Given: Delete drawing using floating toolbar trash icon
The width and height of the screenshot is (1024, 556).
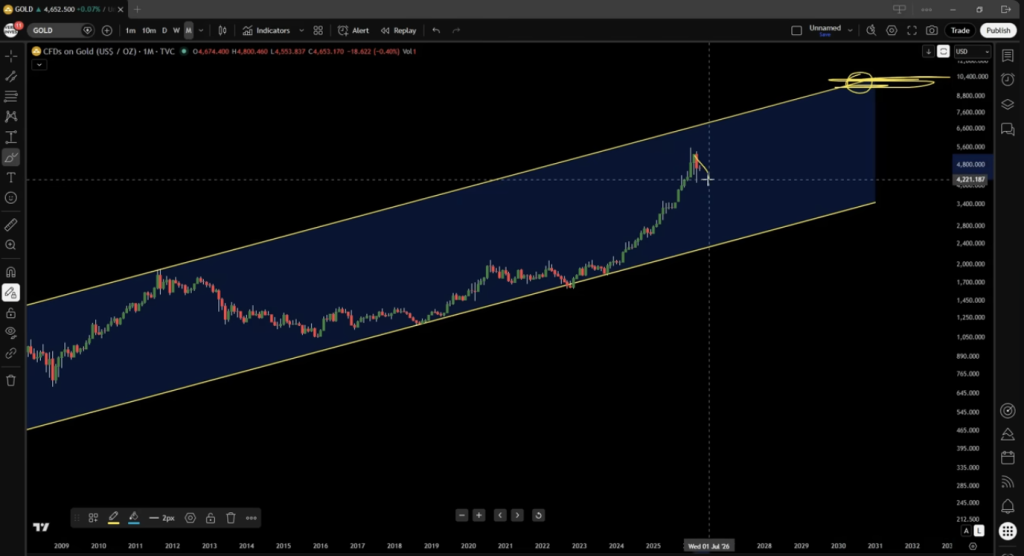Looking at the screenshot, I should tap(231, 518).
